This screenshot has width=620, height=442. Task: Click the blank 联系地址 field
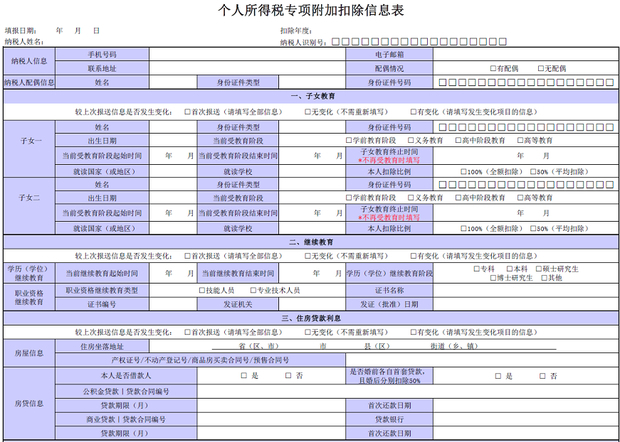(248, 68)
